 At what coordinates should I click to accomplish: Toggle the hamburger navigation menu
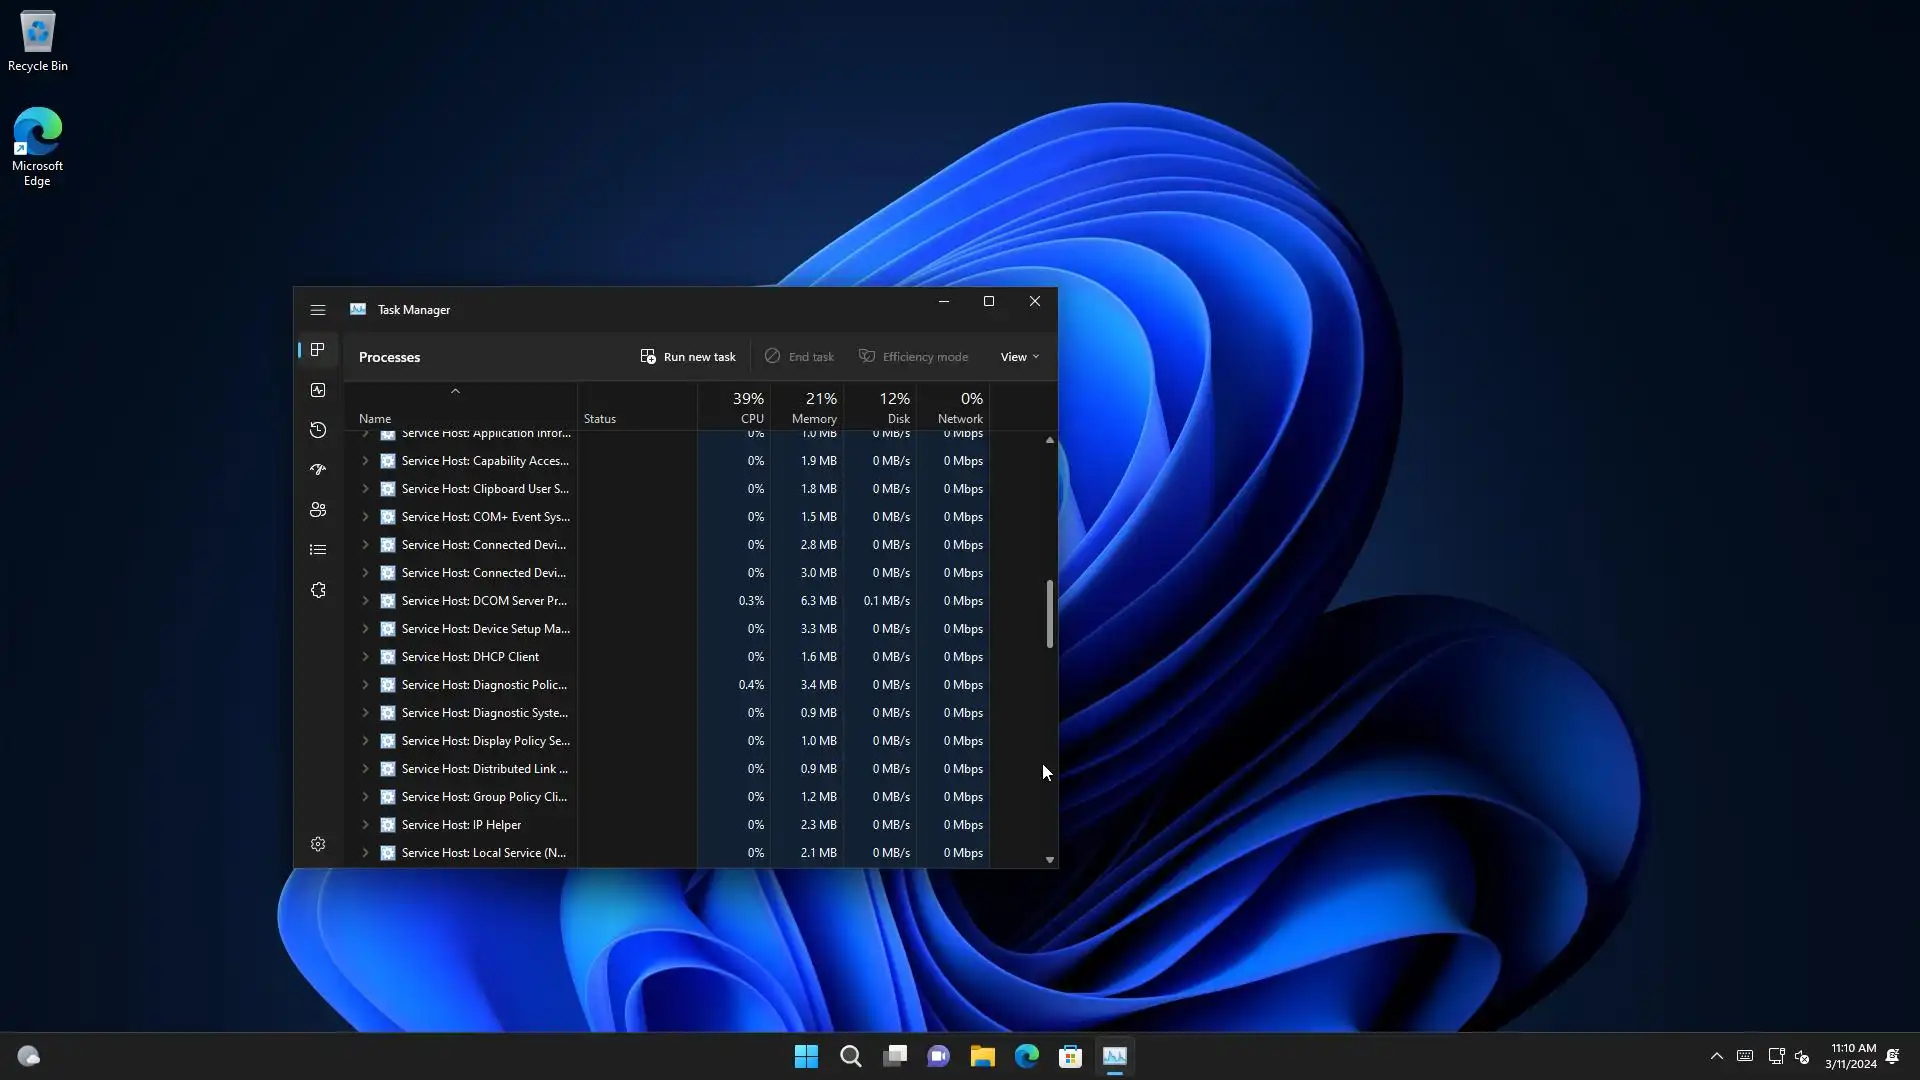coord(318,310)
